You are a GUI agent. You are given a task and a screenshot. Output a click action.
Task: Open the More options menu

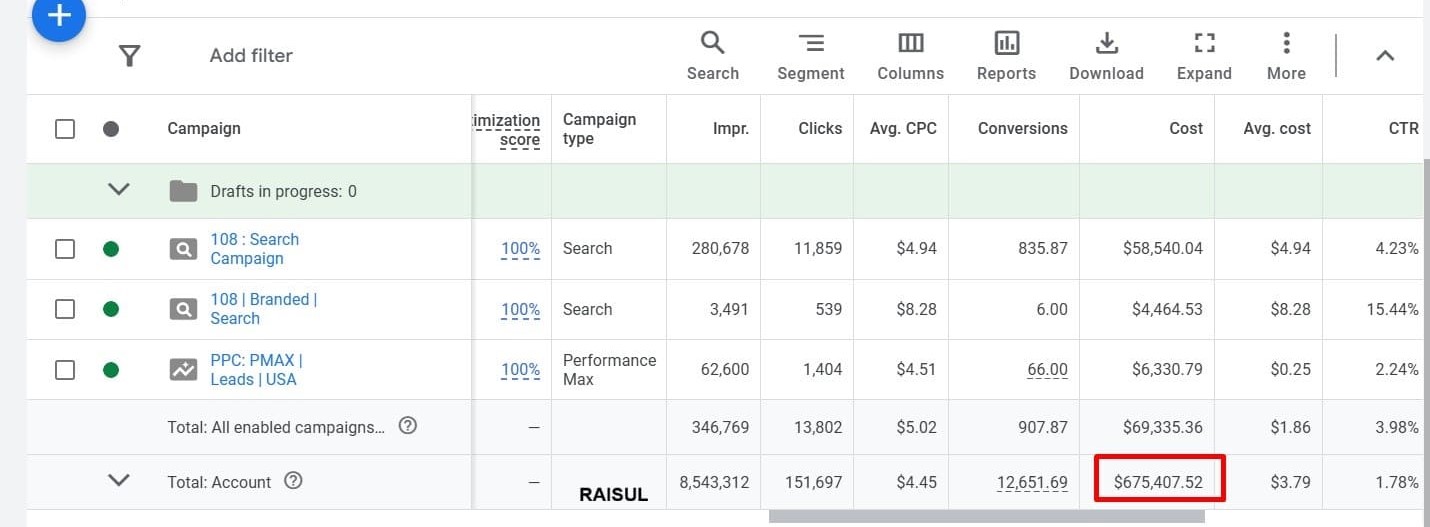[1286, 56]
